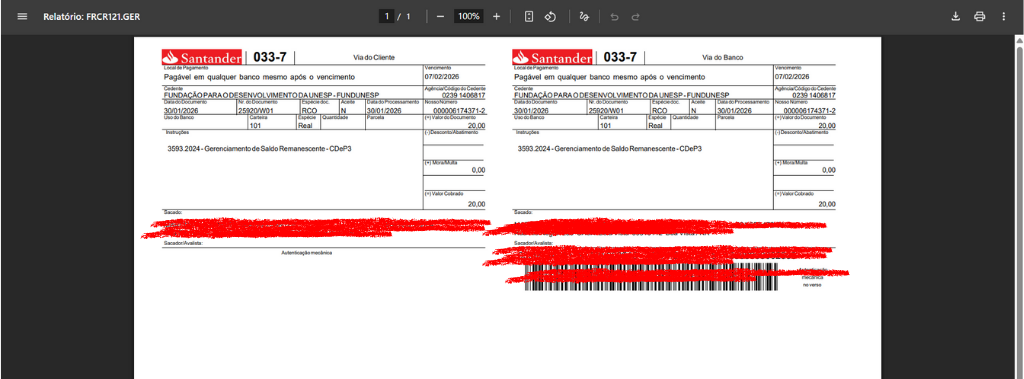Click the due date 07/02/2026 in bank copy
This screenshot has height=379, width=1024.
click(792, 76)
